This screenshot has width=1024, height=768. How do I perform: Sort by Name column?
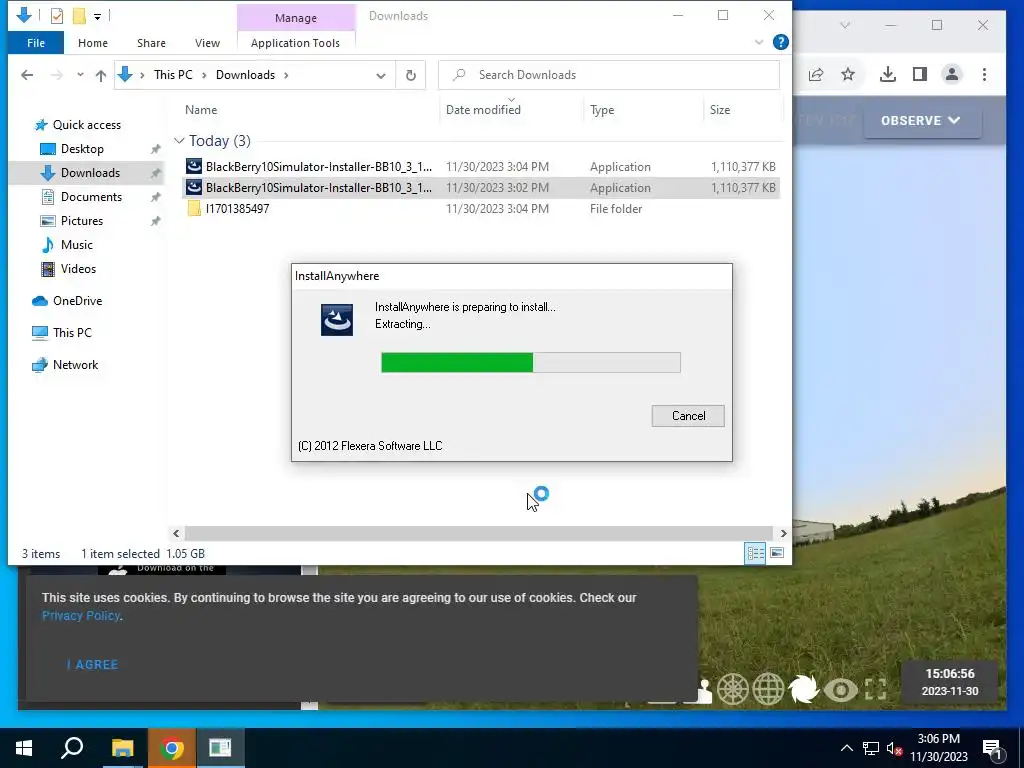200,110
